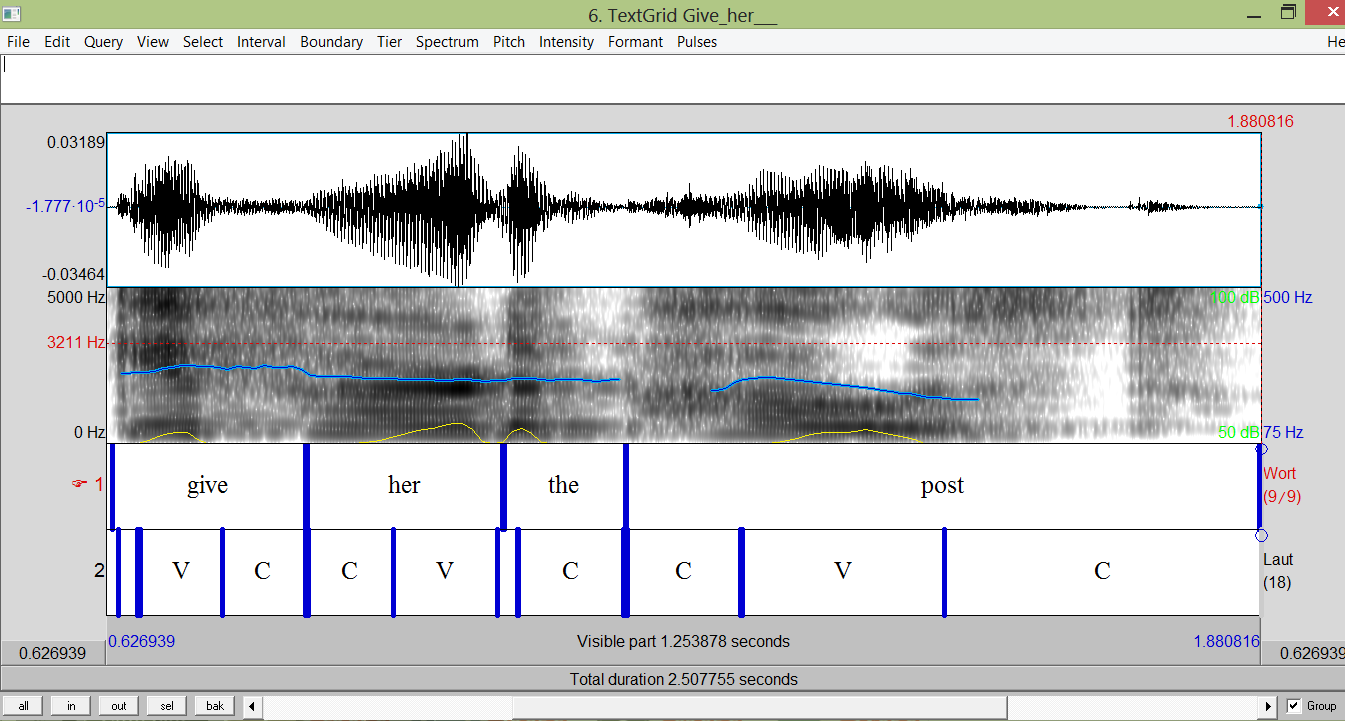The width and height of the screenshot is (1345, 721).
Task: Select the V interval under 'post'
Action: coord(843,572)
